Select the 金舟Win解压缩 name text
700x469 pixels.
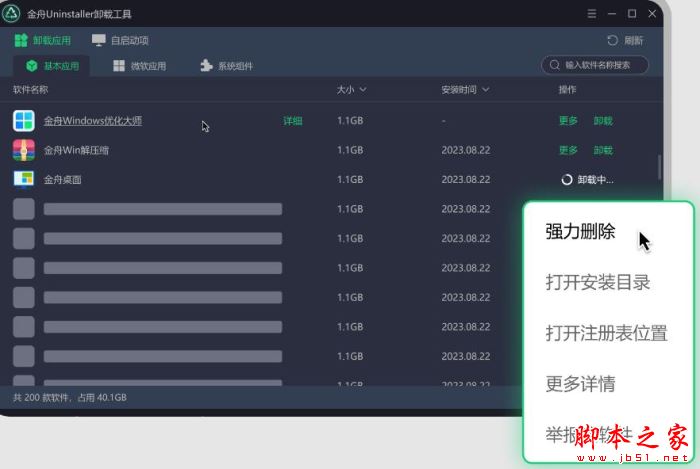76,150
